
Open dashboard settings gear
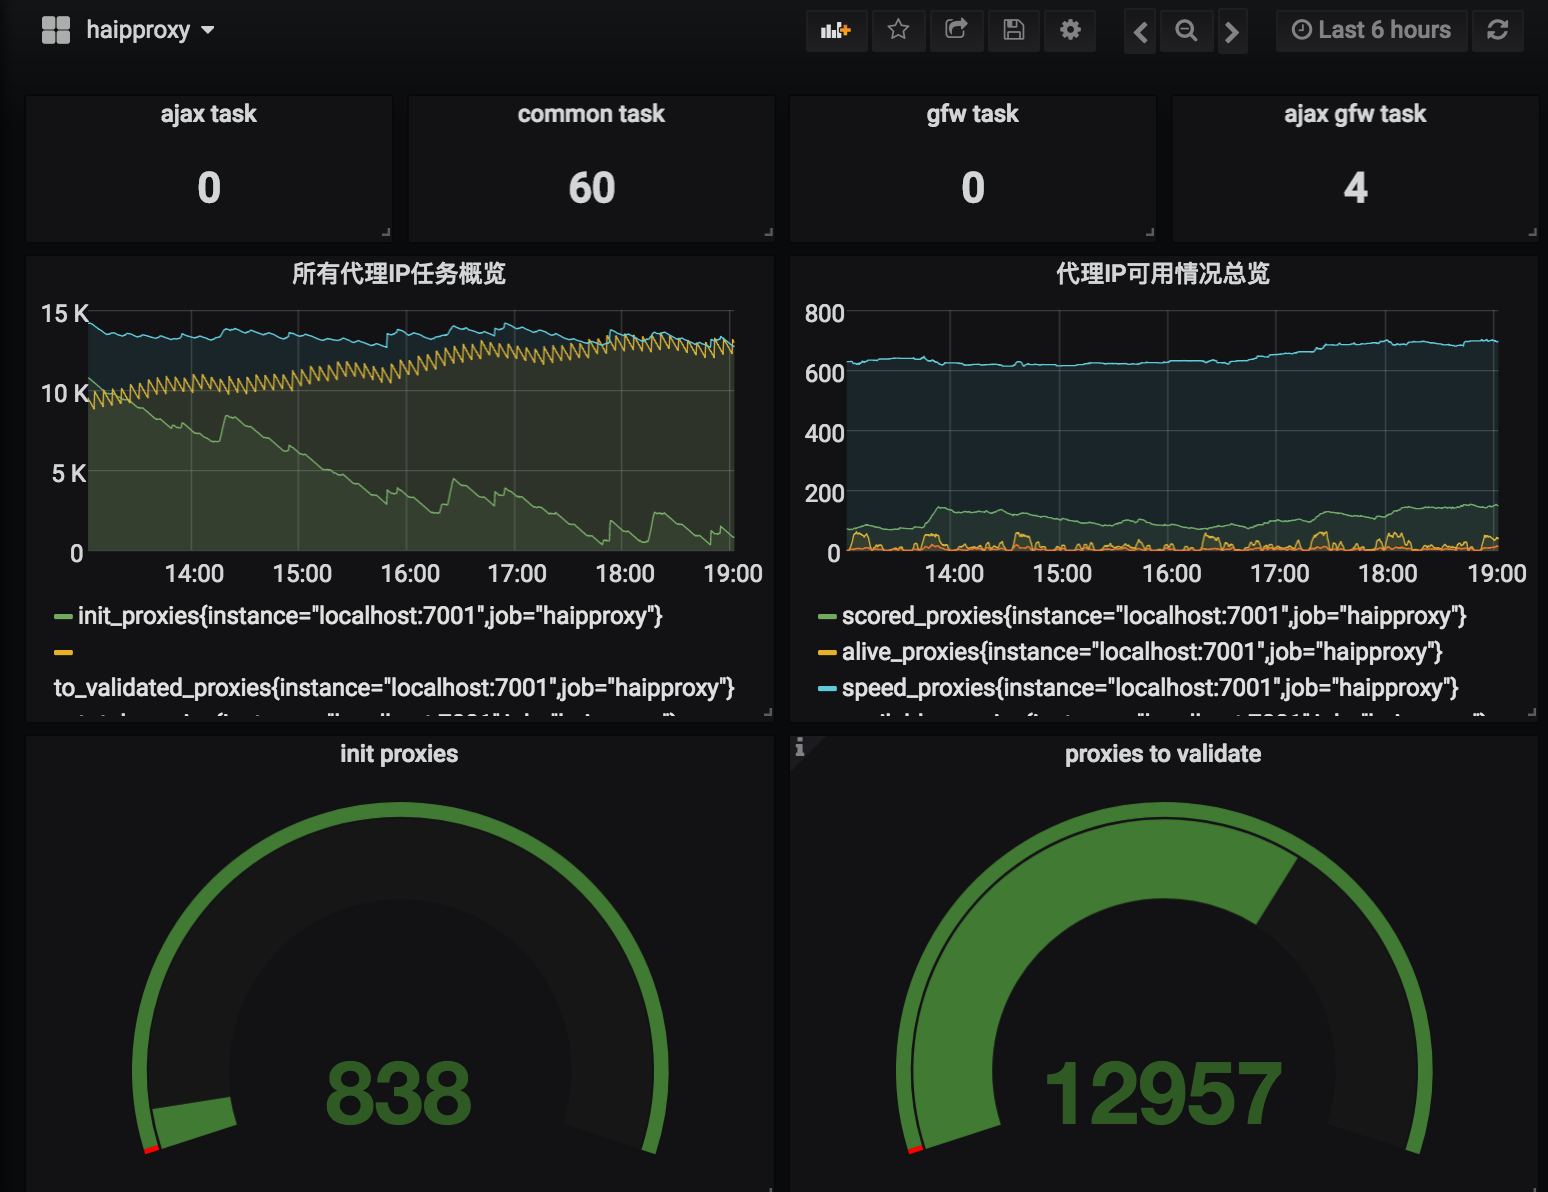point(1070,30)
